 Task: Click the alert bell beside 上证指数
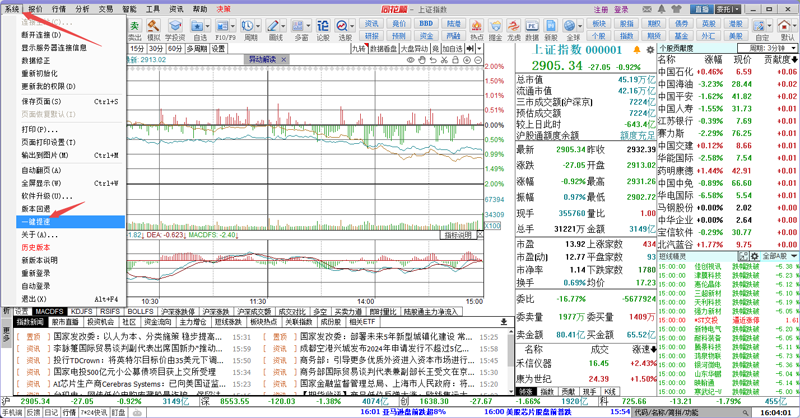638,48
